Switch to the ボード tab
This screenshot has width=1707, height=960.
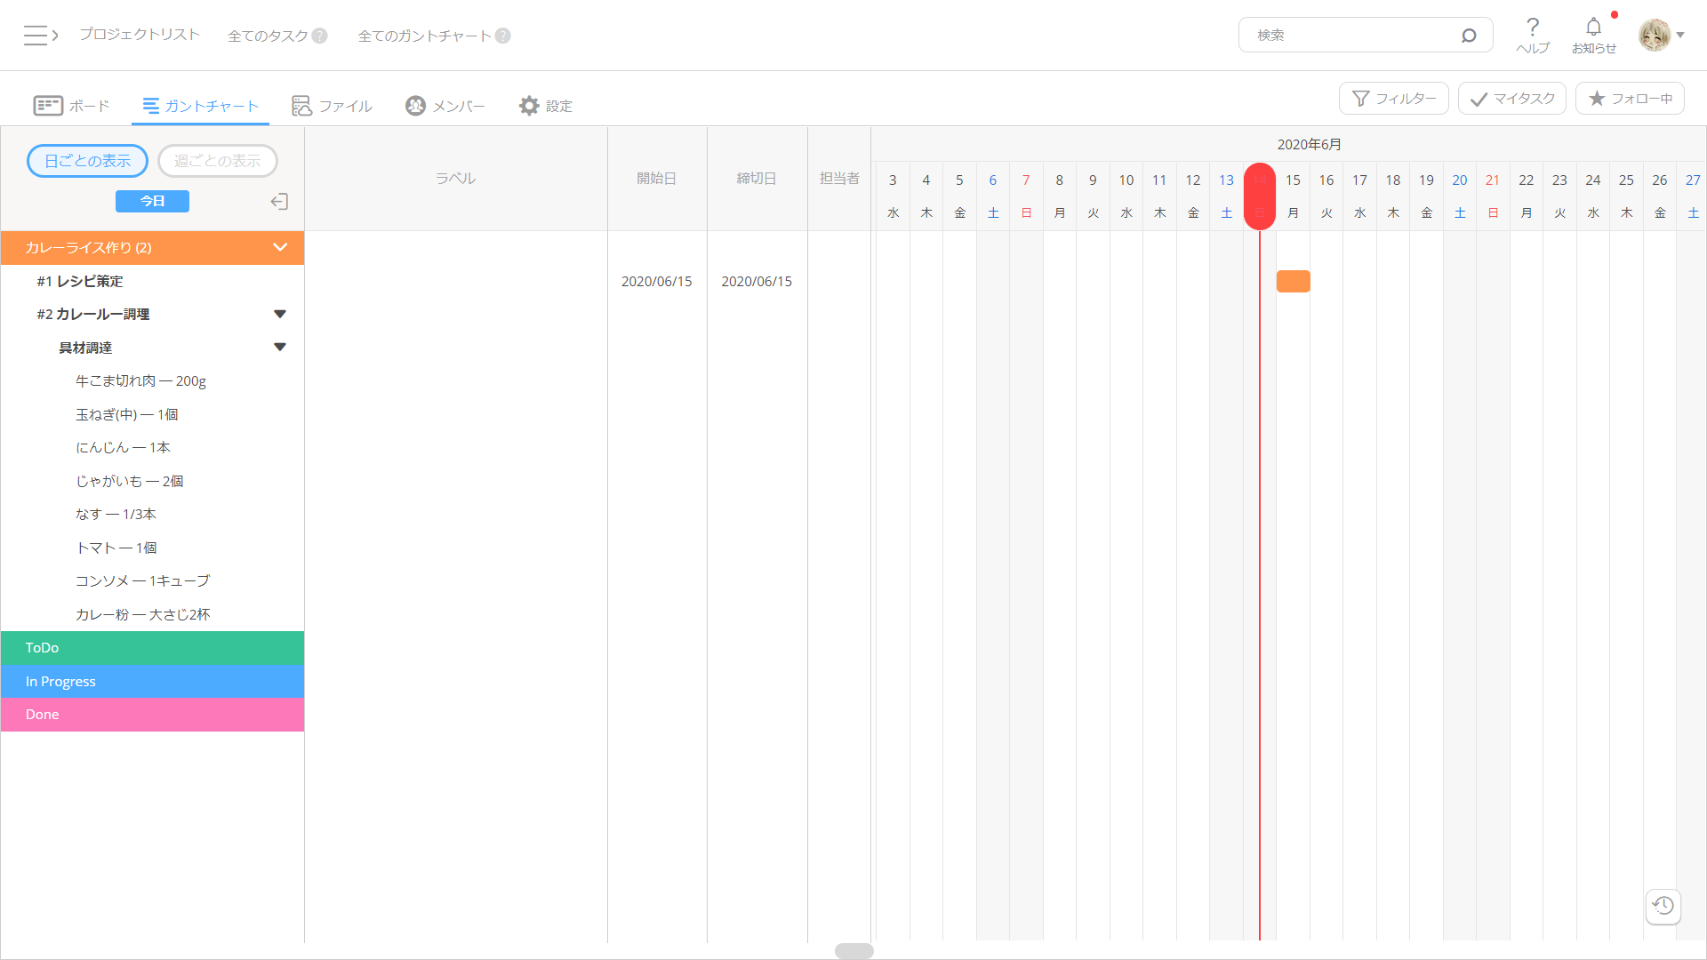[x=72, y=106]
